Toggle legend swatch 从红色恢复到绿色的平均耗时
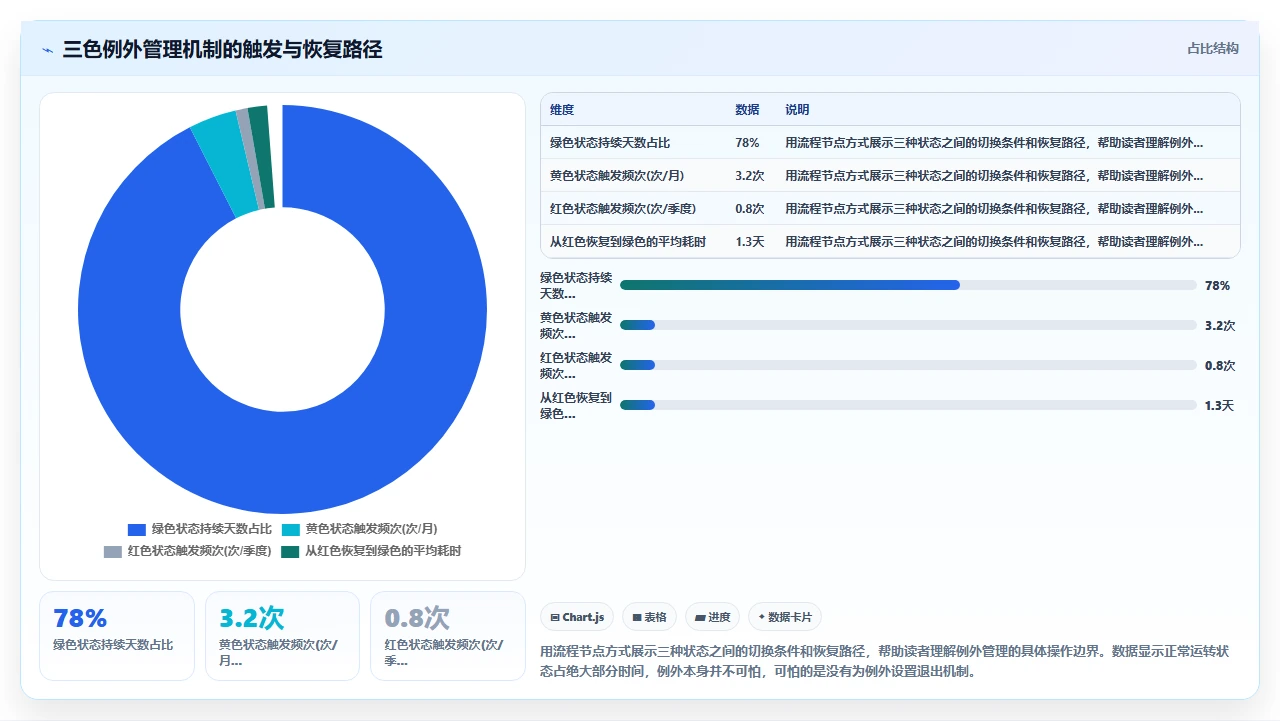 tap(290, 551)
